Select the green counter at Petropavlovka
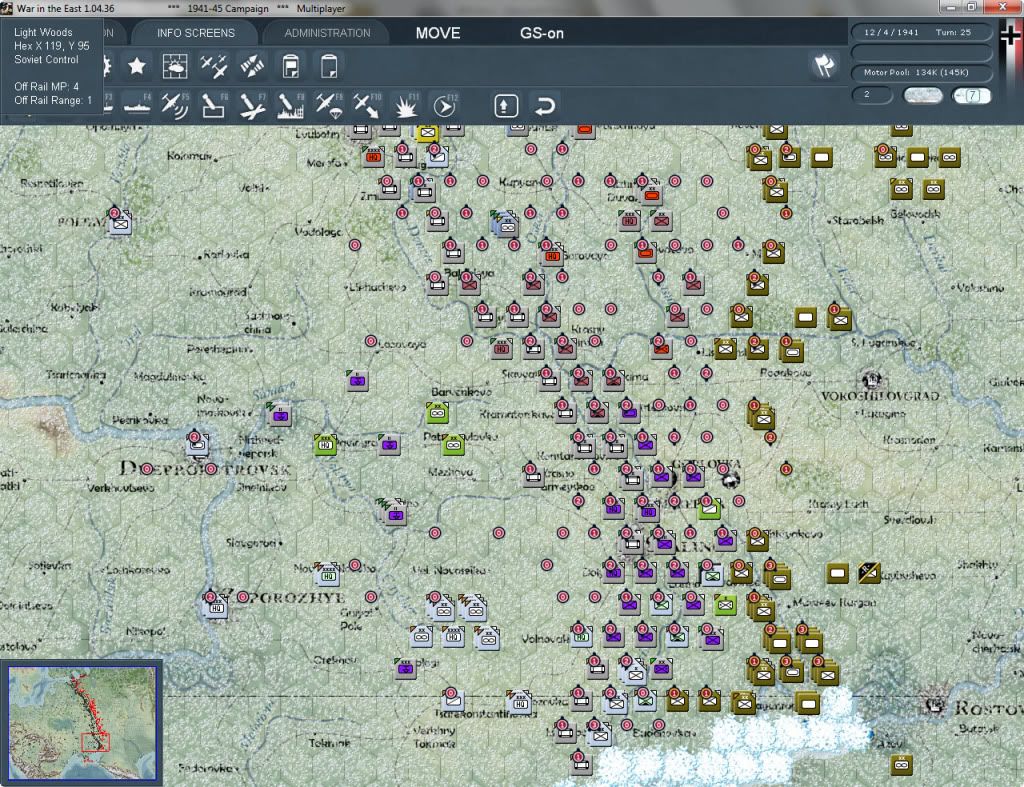 pyautogui.click(x=453, y=445)
